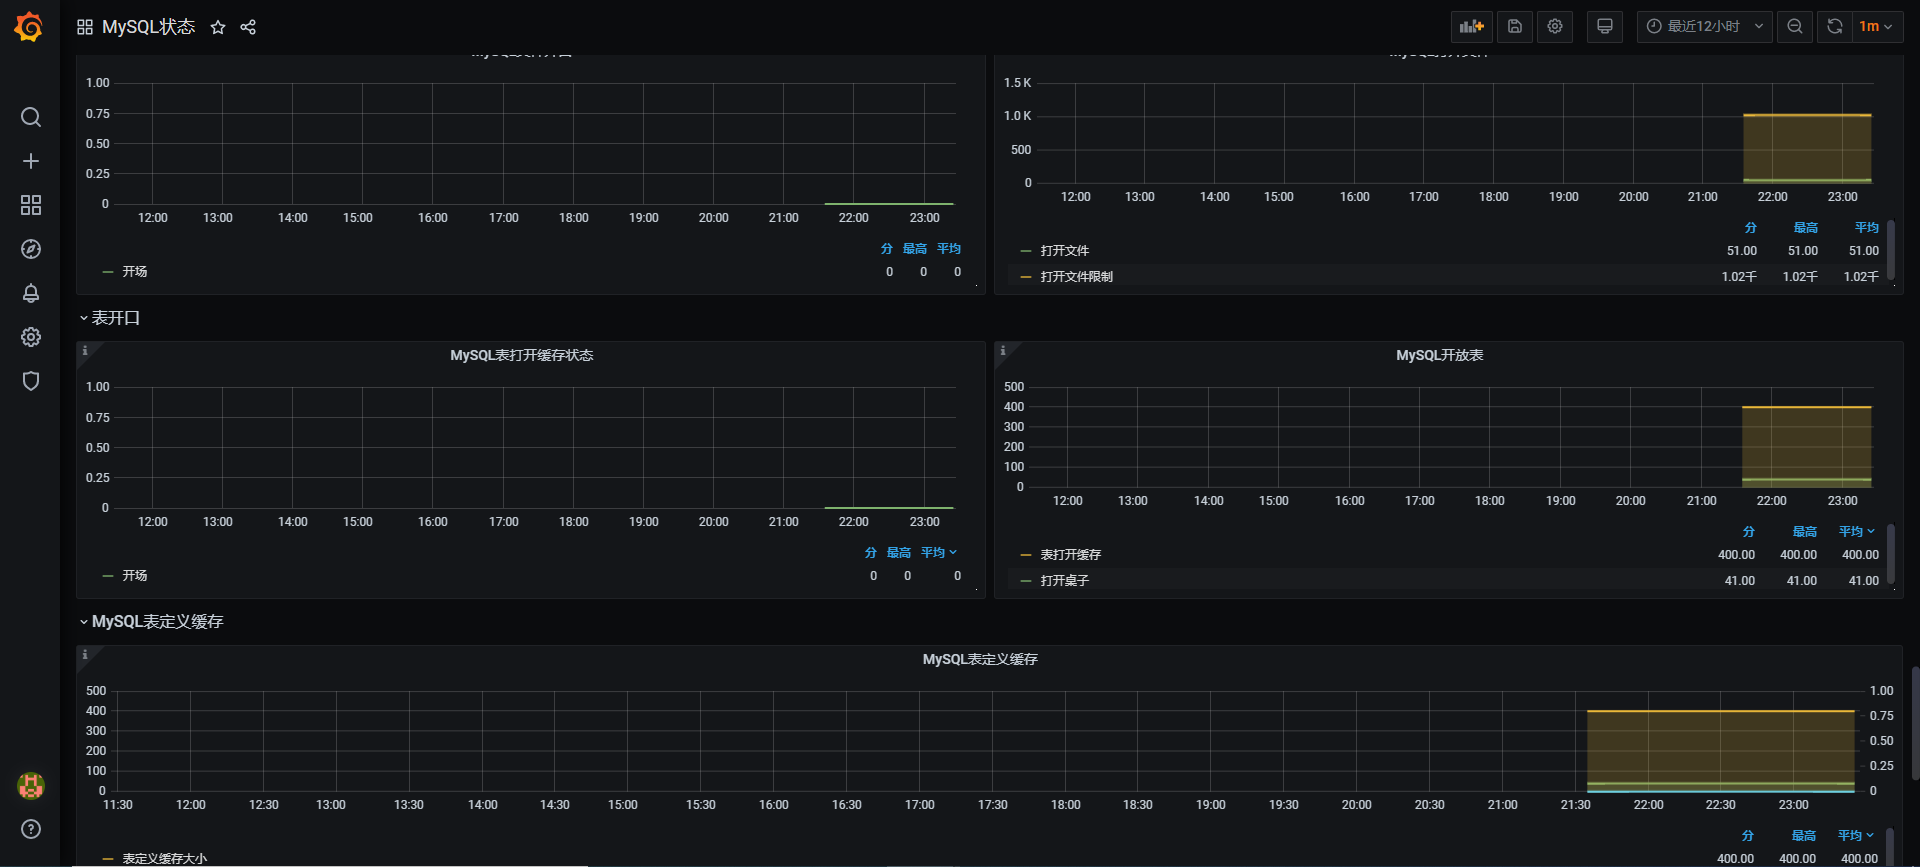Refresh the dashboard
The width and height of the screenshot is (1920, 867).
[x=1835, y=26]
